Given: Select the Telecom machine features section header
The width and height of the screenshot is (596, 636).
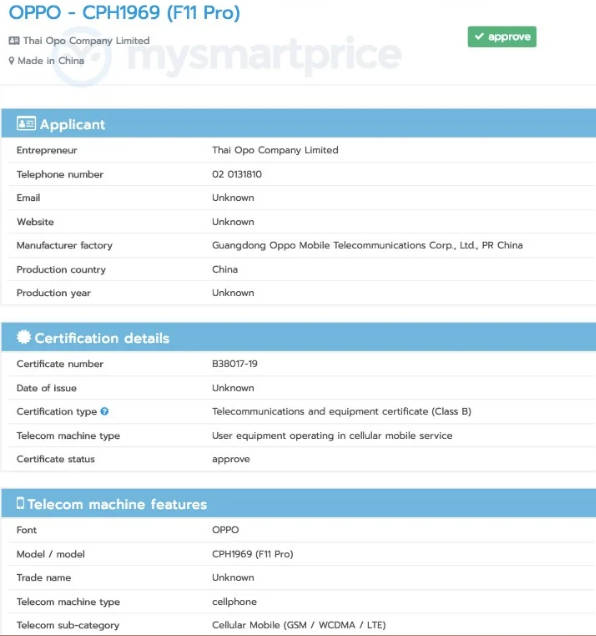Looking at the screenshot, I should coord(299,503).
